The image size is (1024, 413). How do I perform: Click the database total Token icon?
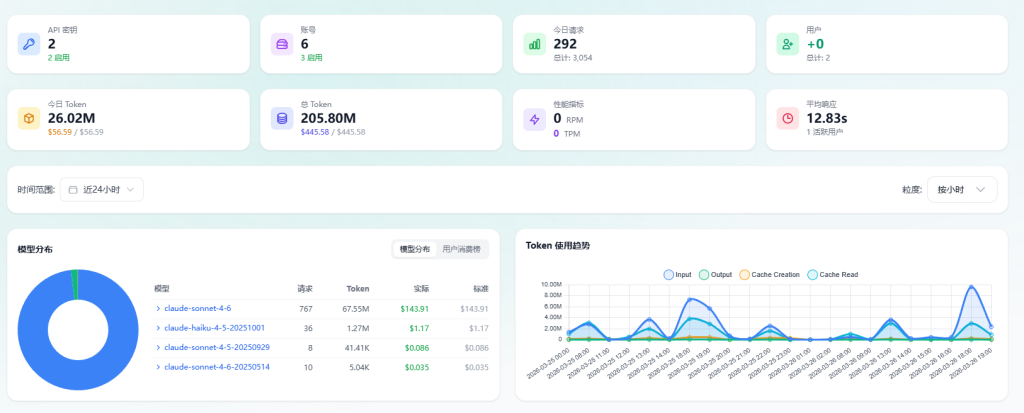tap(282, 119)
